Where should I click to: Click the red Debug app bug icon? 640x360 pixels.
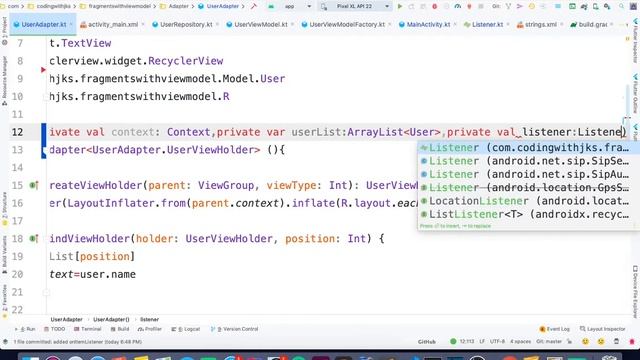pos(435,7)
